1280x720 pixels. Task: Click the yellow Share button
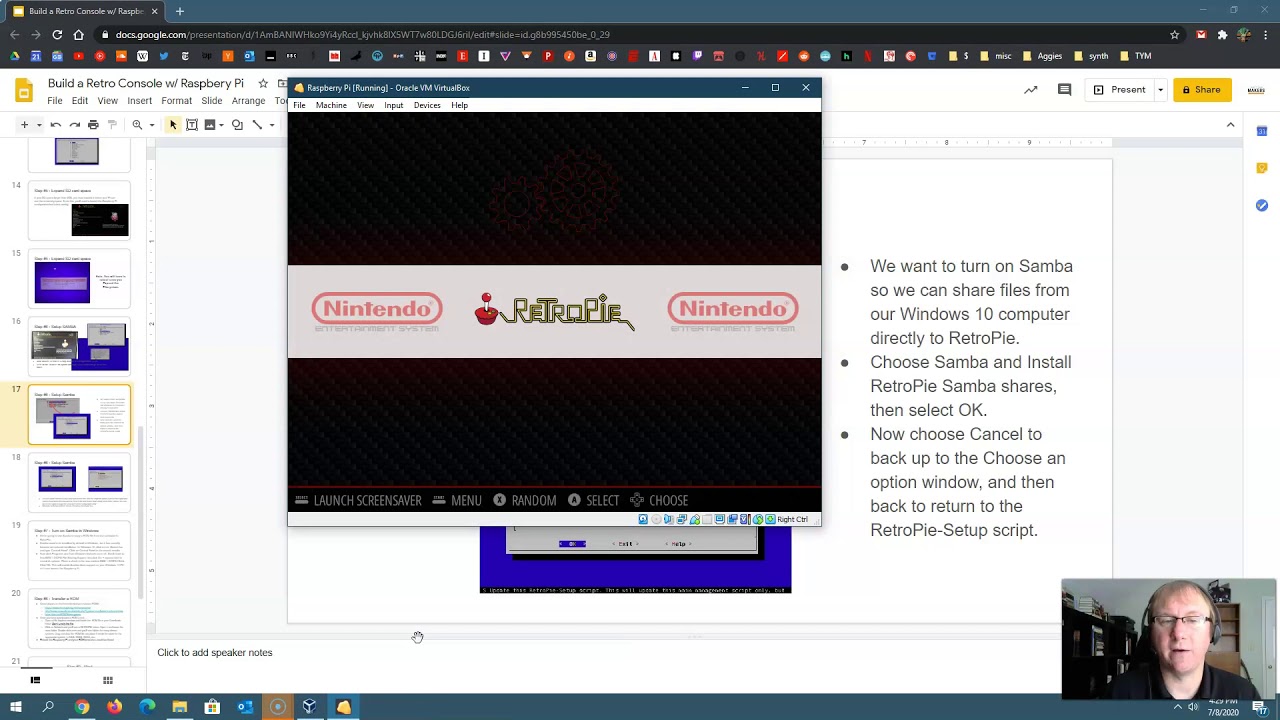(x=1202, y=90)
